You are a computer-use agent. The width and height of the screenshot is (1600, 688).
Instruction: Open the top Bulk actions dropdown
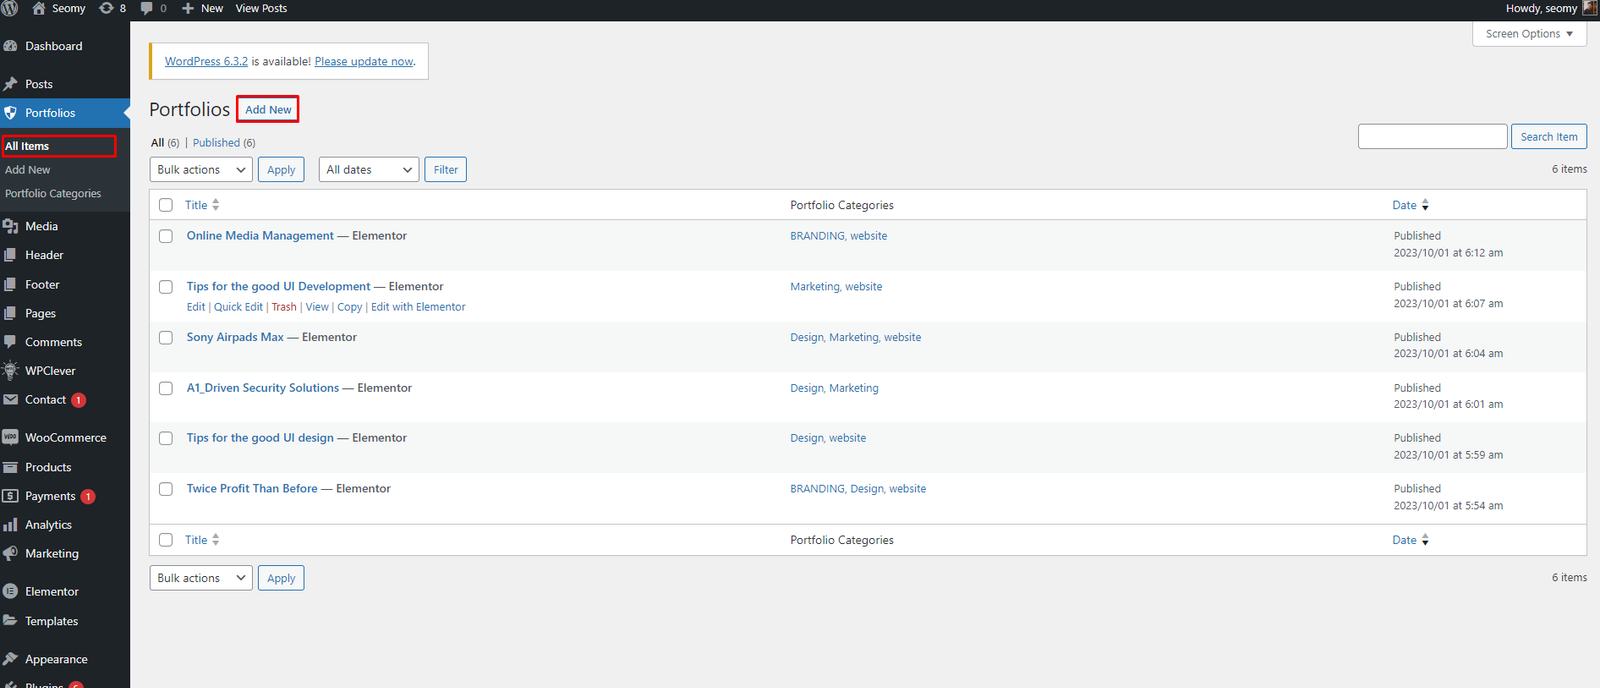201,170
